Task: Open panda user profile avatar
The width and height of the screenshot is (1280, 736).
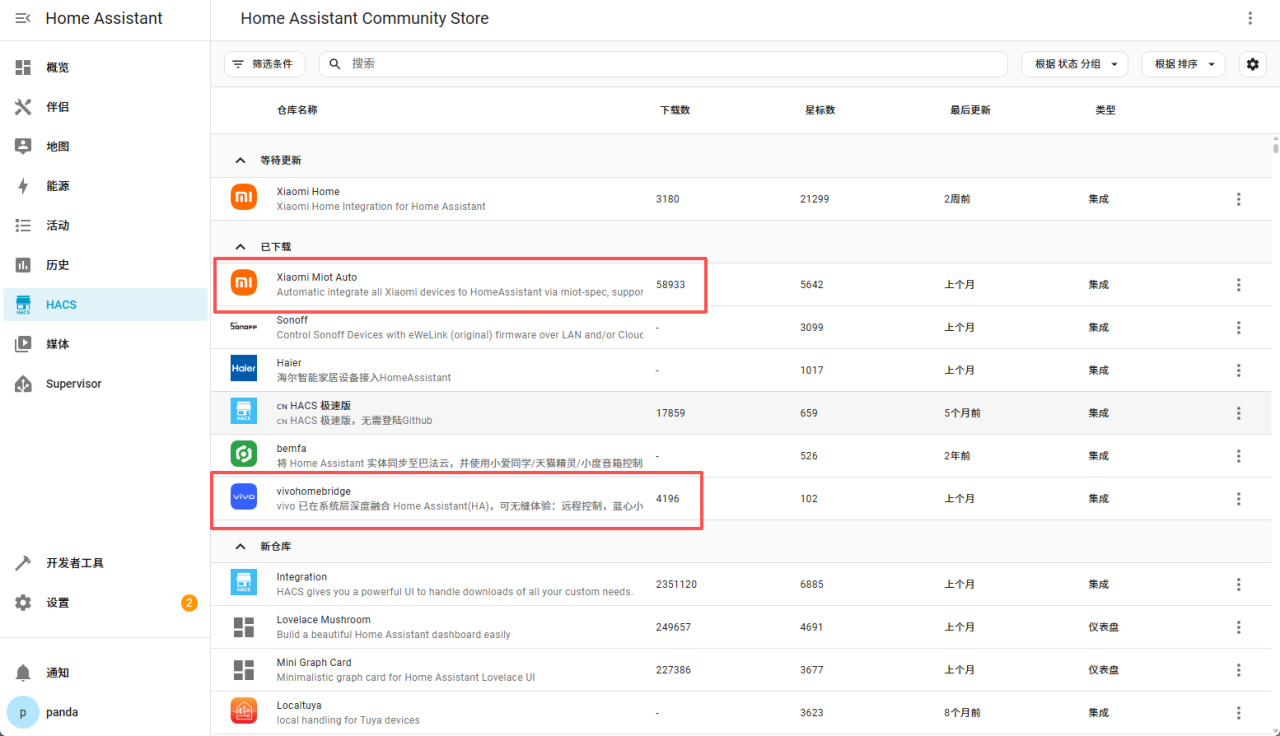Action: [23, 712]
